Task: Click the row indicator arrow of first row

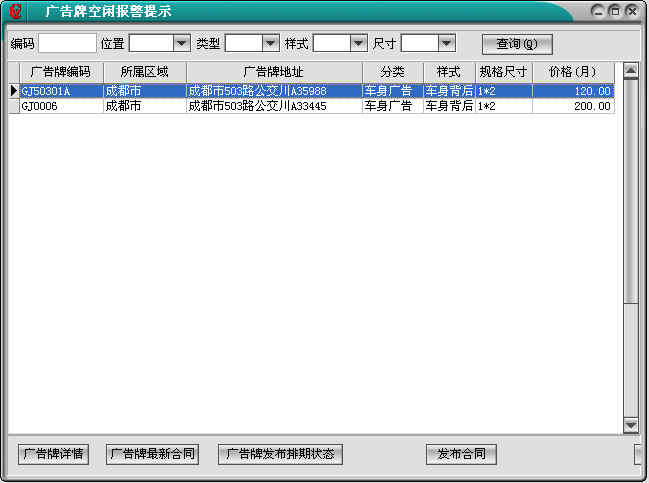Action: click(x=14, y=91)
